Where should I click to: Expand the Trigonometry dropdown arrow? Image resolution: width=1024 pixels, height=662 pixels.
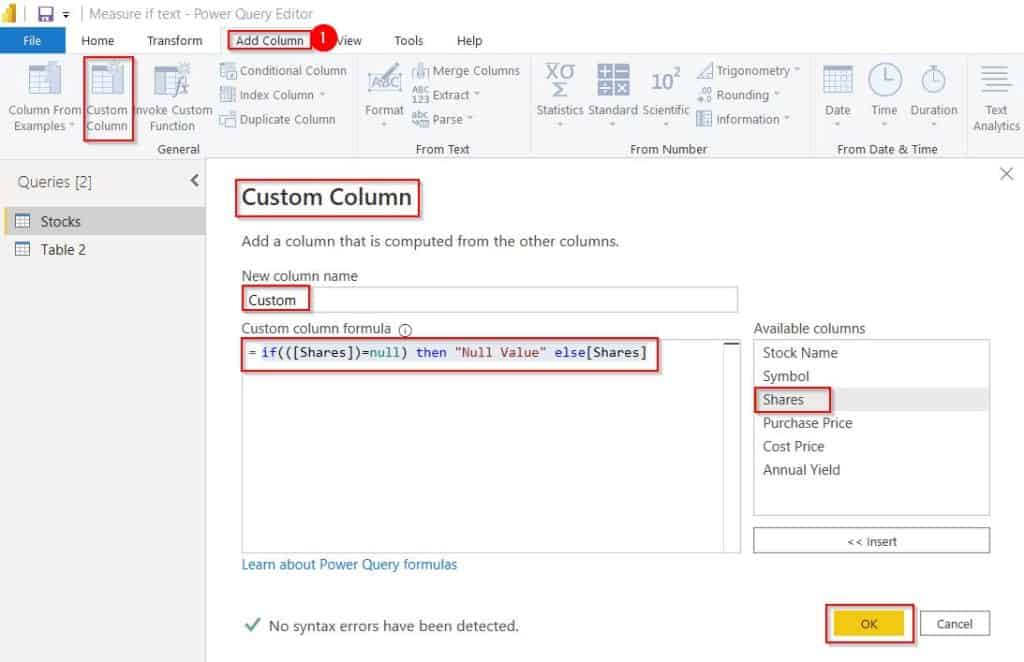coord(797,69)
